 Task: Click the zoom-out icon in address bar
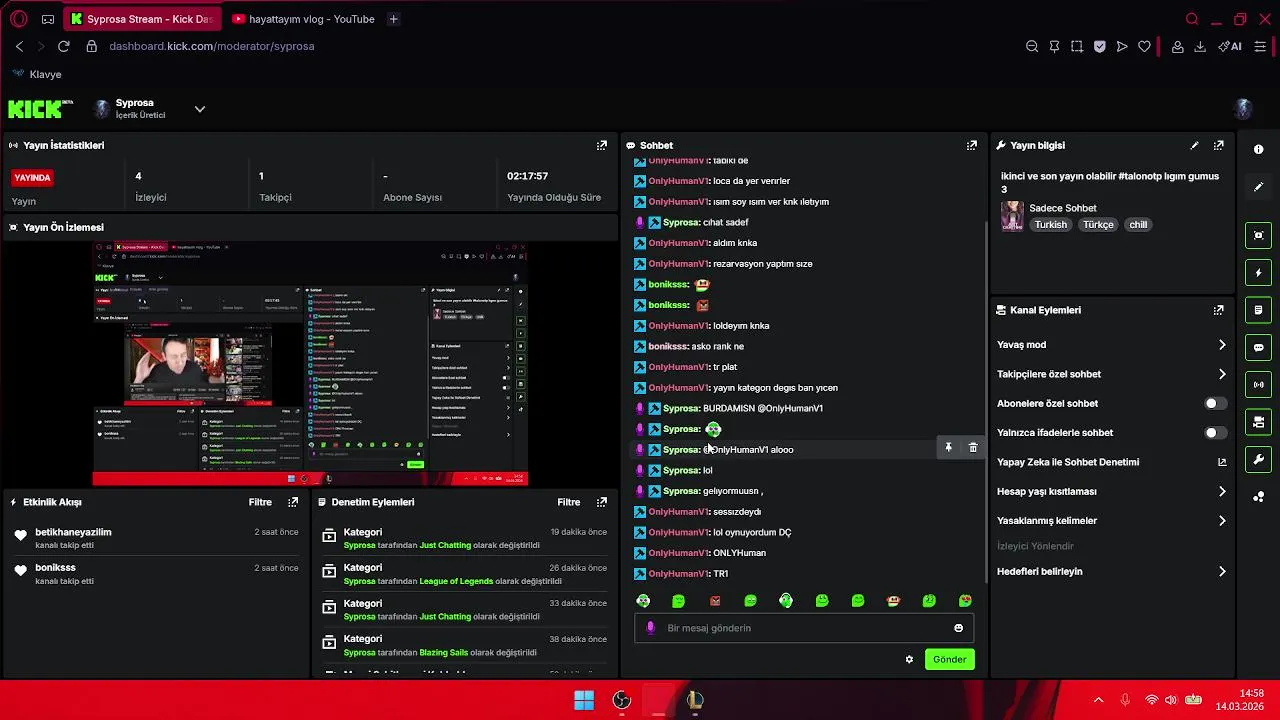1032,46
